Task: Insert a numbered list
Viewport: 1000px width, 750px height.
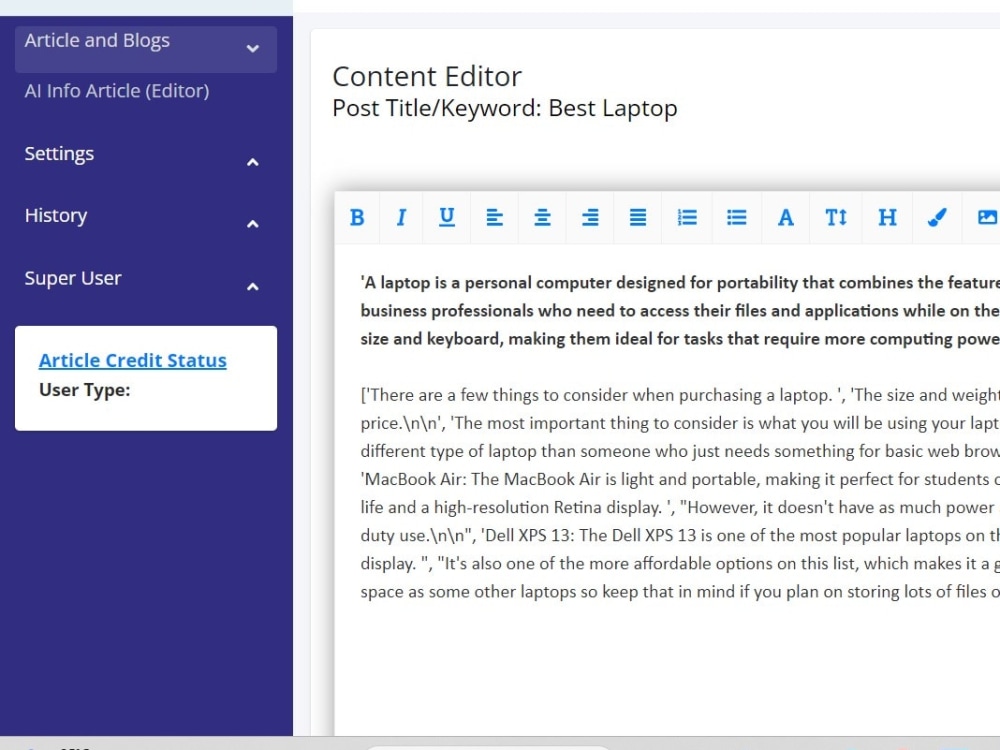Action: coord(687,217)
